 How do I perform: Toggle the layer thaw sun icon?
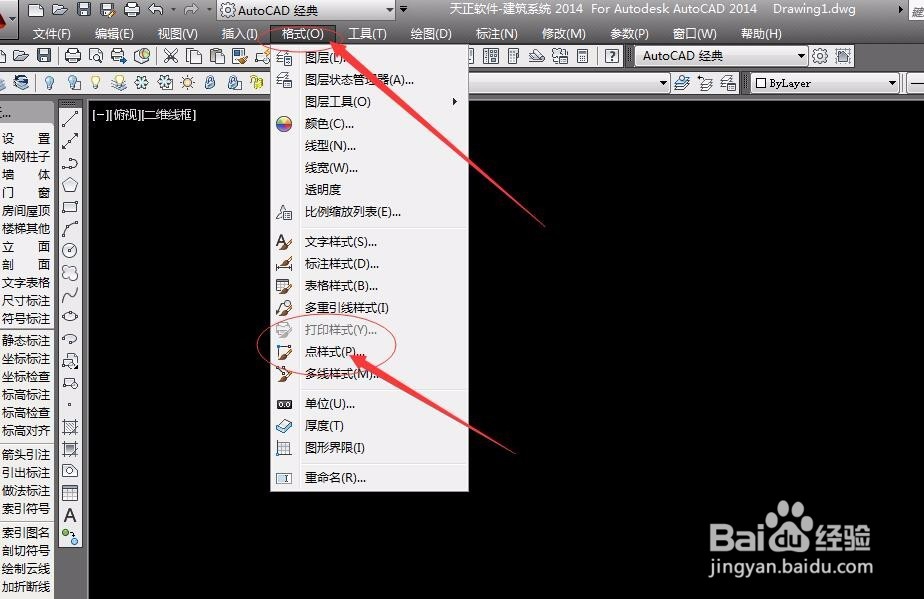(x=187, y=83)
